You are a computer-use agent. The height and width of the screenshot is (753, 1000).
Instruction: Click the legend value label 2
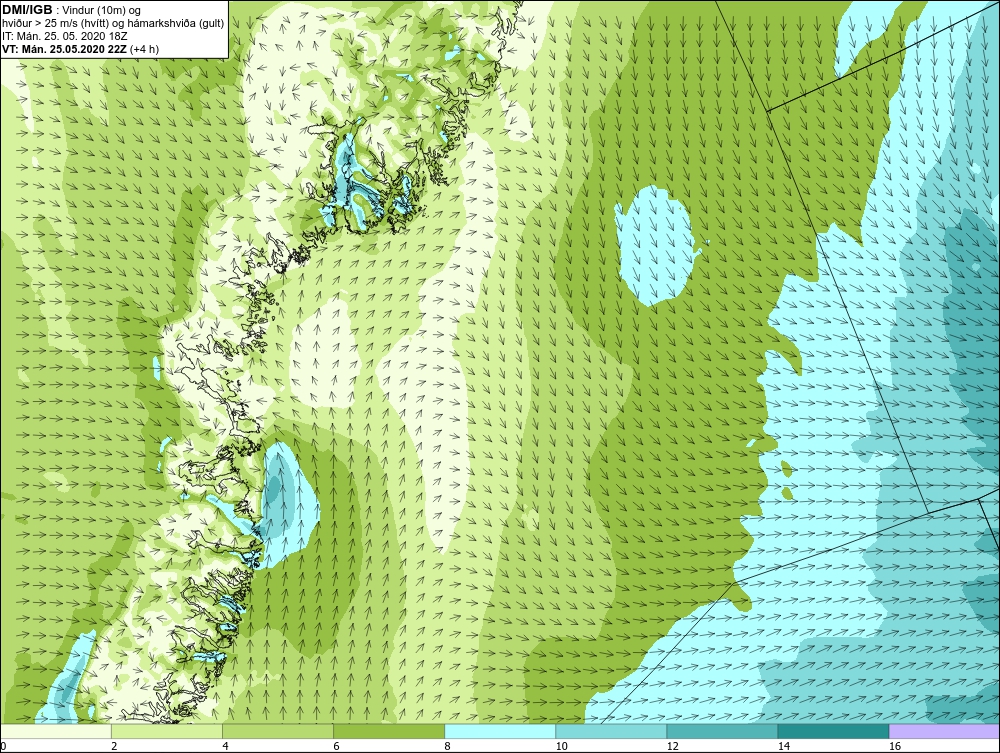click(114, 747)
